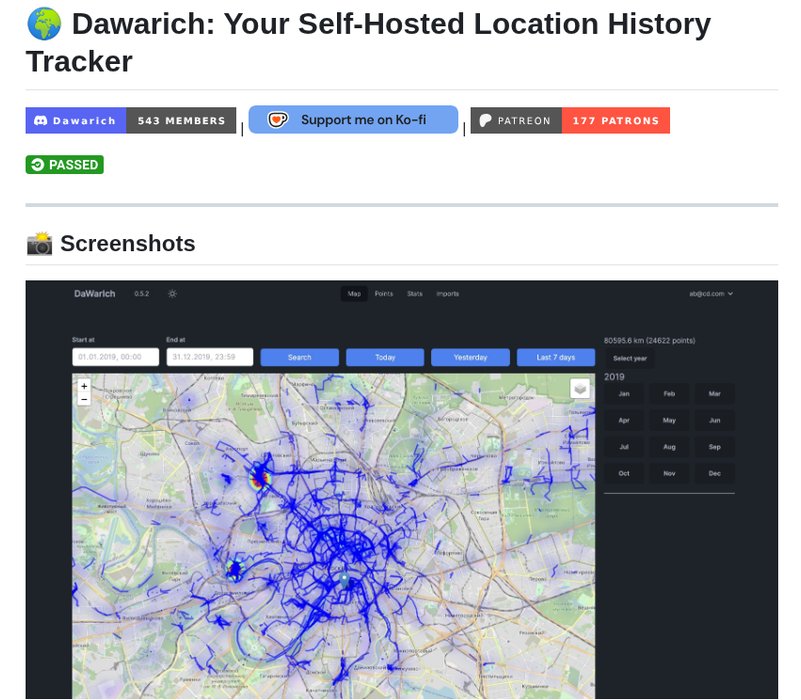This screenshot has width=801, height=700.
Task: Switch to the Points tab
Action: pos(384,294)
